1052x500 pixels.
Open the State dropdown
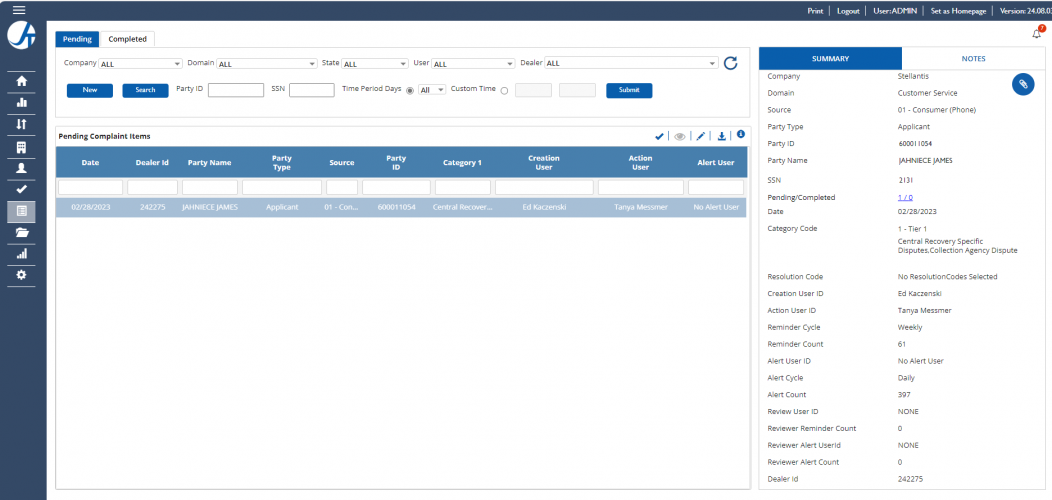pos(374,64)
